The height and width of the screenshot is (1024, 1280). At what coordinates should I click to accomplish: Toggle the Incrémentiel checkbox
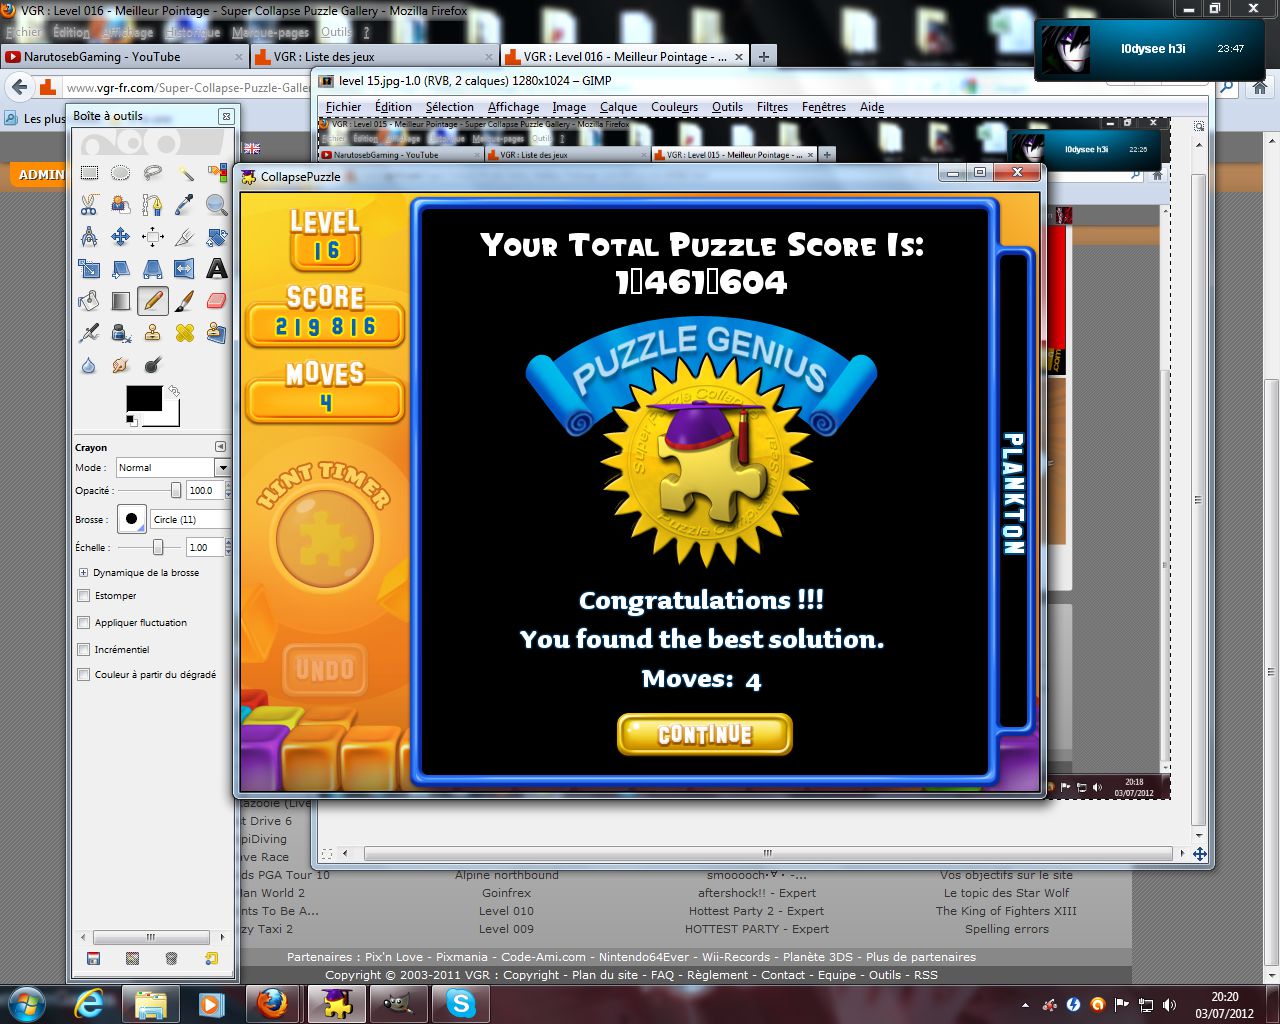(x=84, y=650)
